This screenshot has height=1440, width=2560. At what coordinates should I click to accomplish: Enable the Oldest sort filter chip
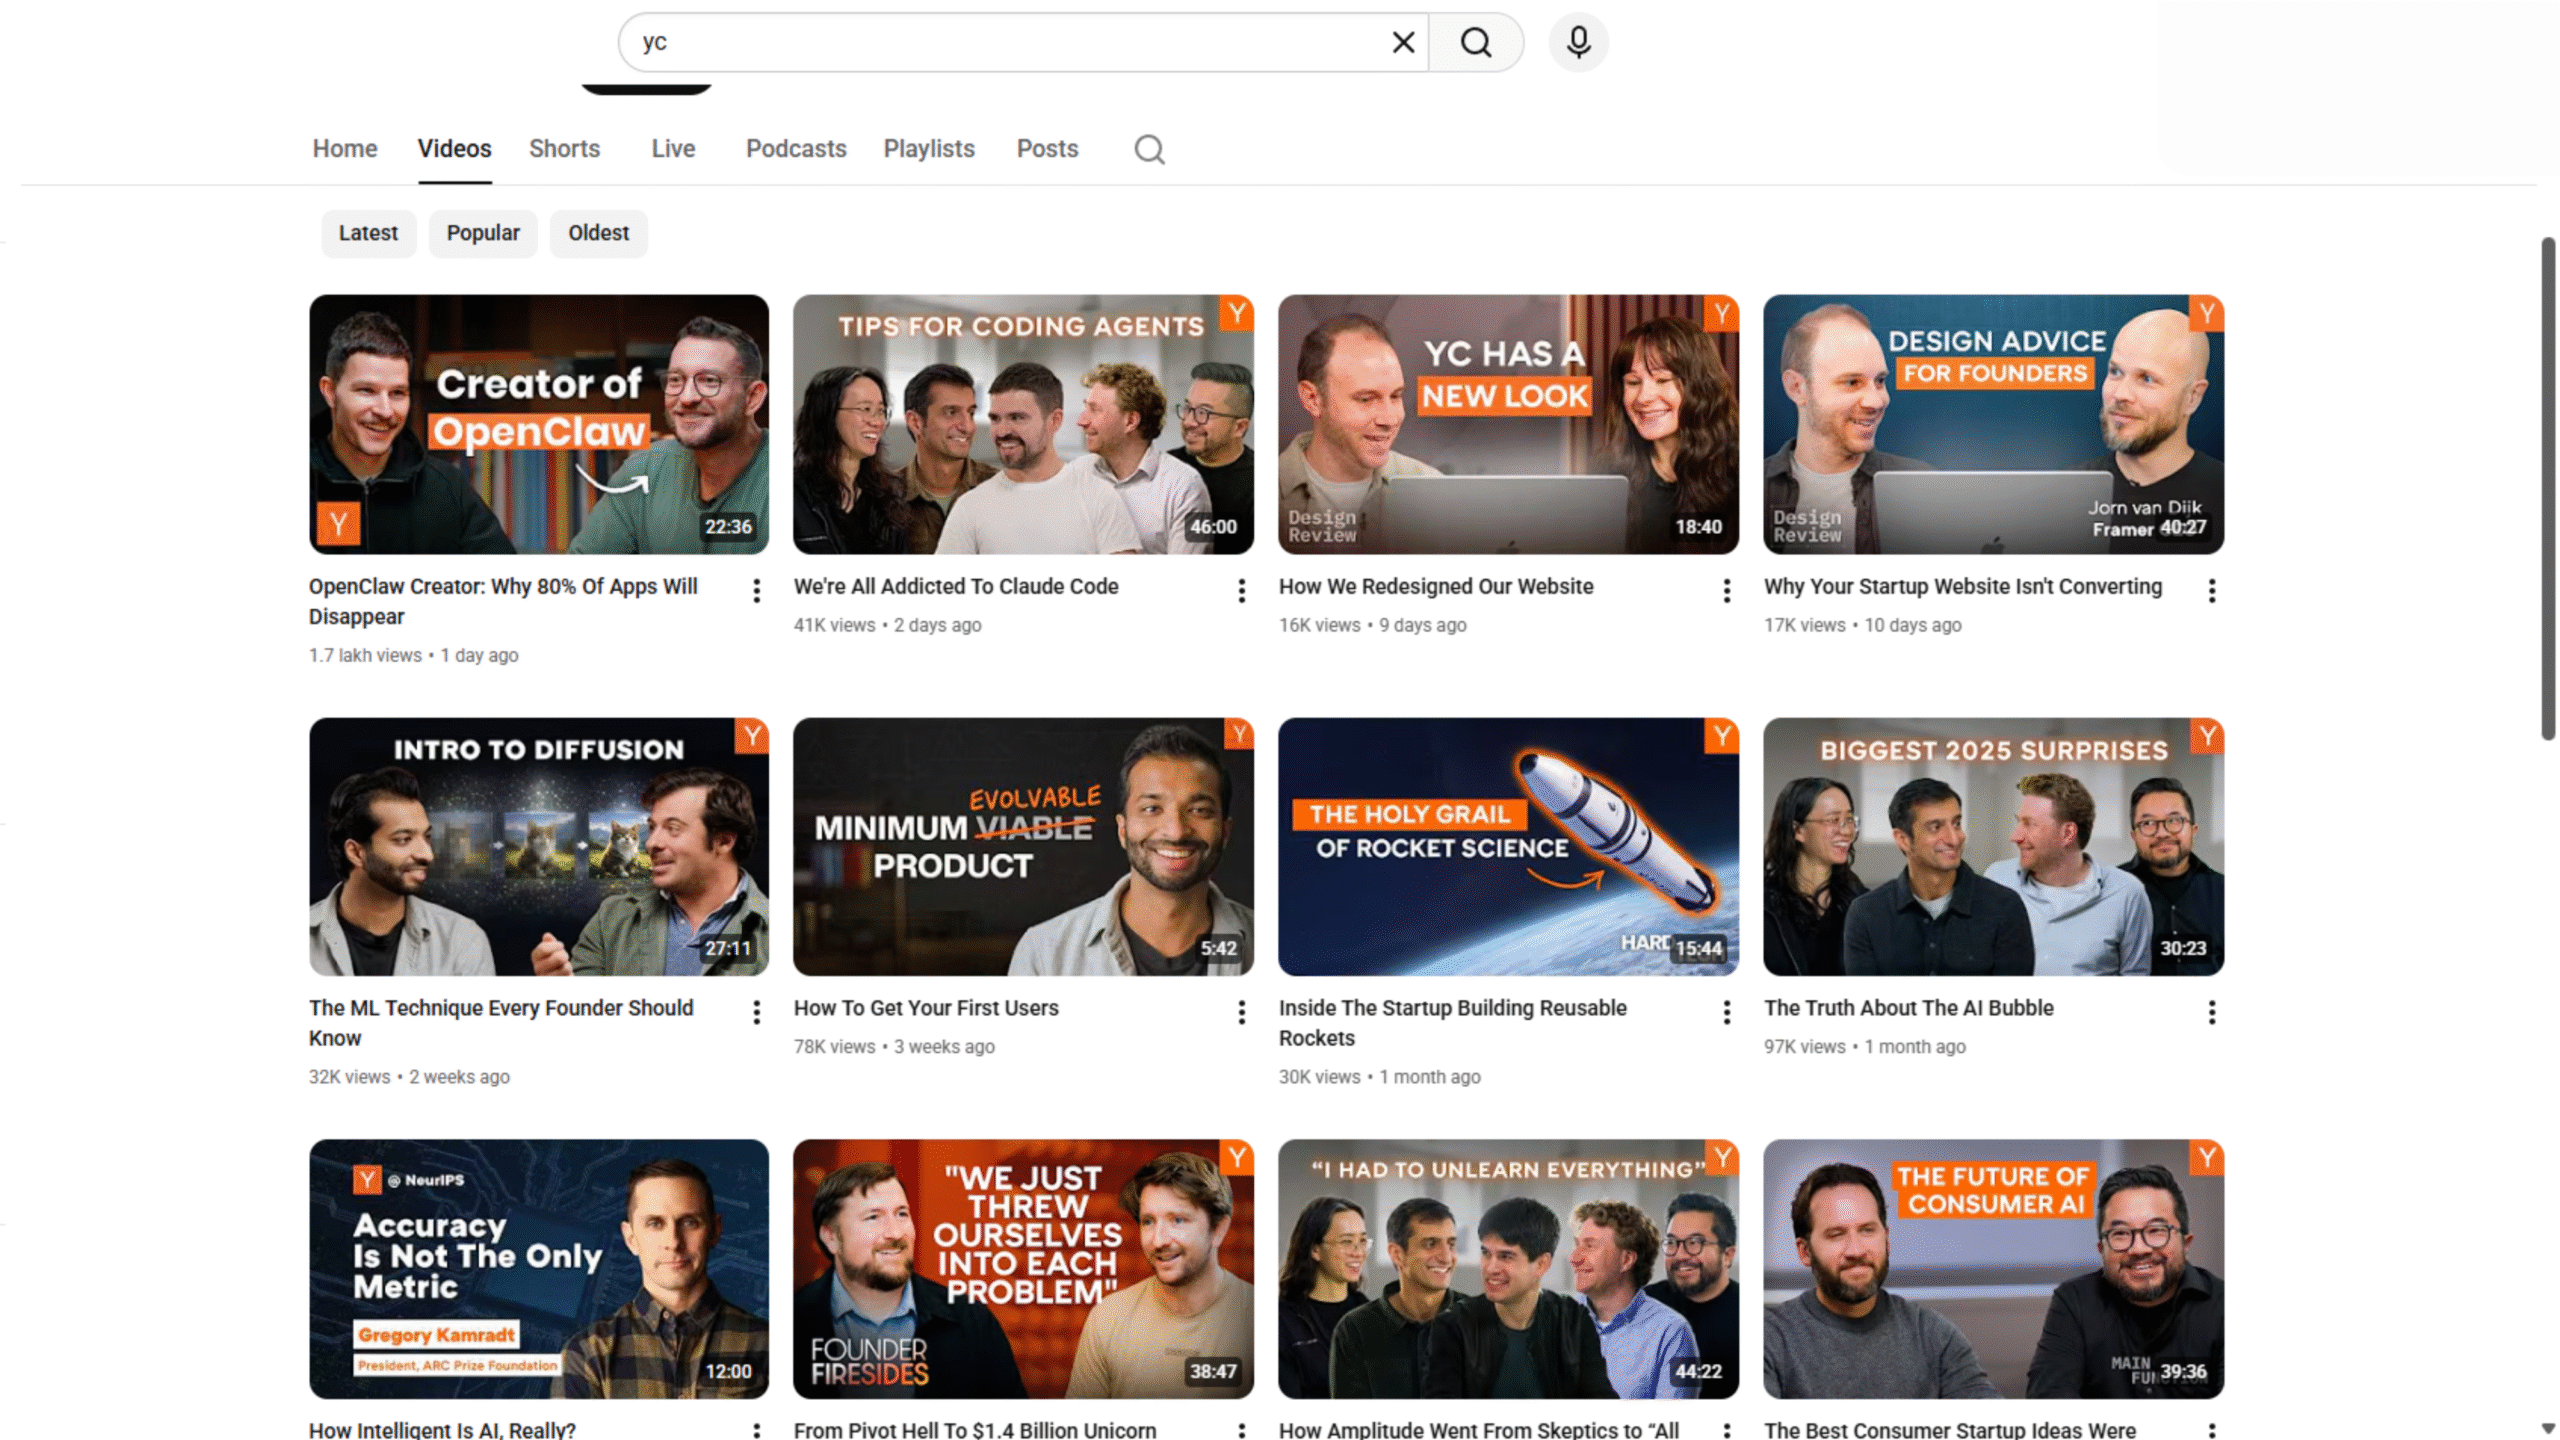point(598,233)
